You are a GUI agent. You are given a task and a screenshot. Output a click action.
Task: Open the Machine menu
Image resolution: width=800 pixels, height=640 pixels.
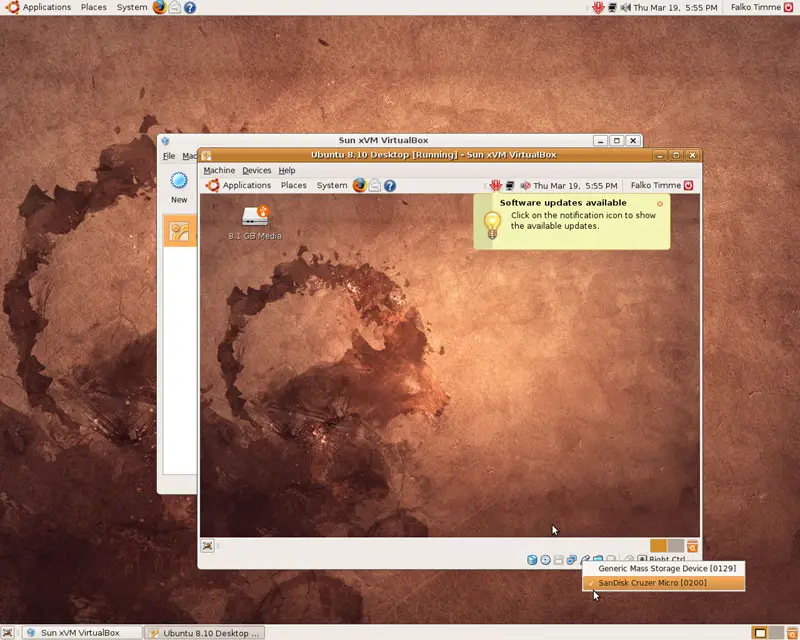click(219, 170)
